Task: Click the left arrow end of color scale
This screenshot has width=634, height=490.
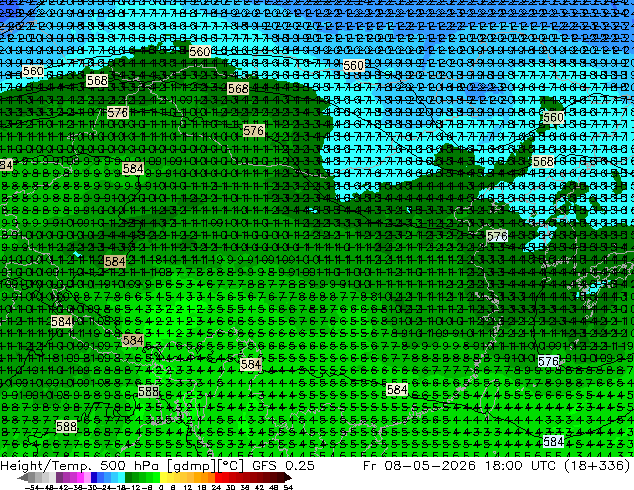Action: pyautogui.click(x=23, y=478)
